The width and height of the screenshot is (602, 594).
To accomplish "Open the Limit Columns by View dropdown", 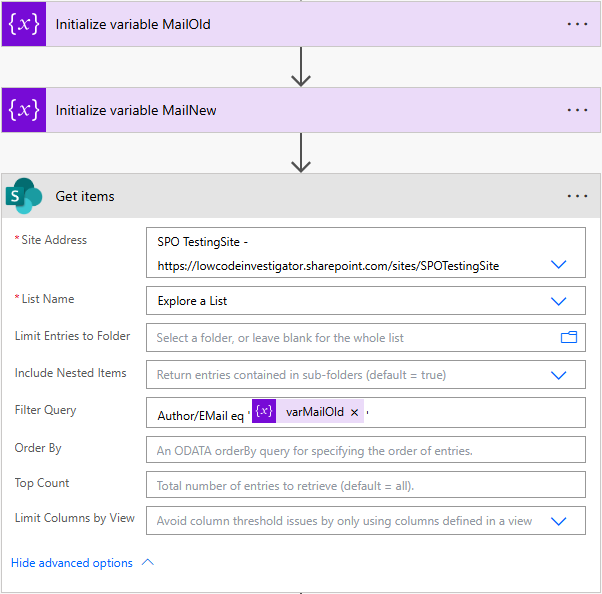I will point(559,521).
